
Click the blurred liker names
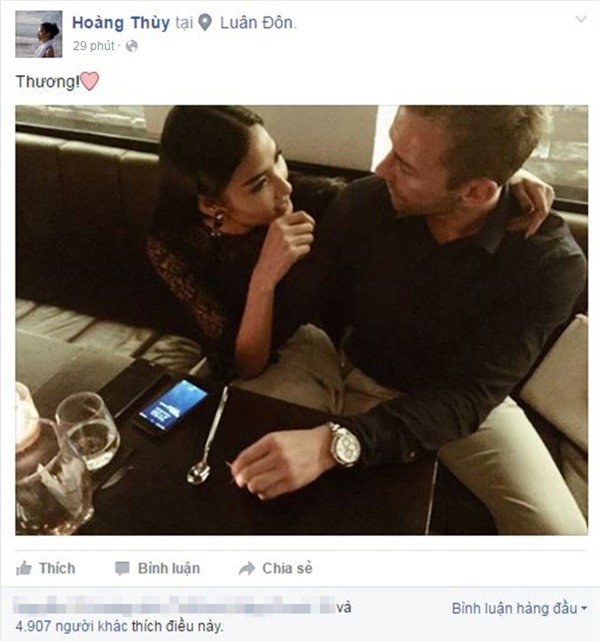point(175,606)
